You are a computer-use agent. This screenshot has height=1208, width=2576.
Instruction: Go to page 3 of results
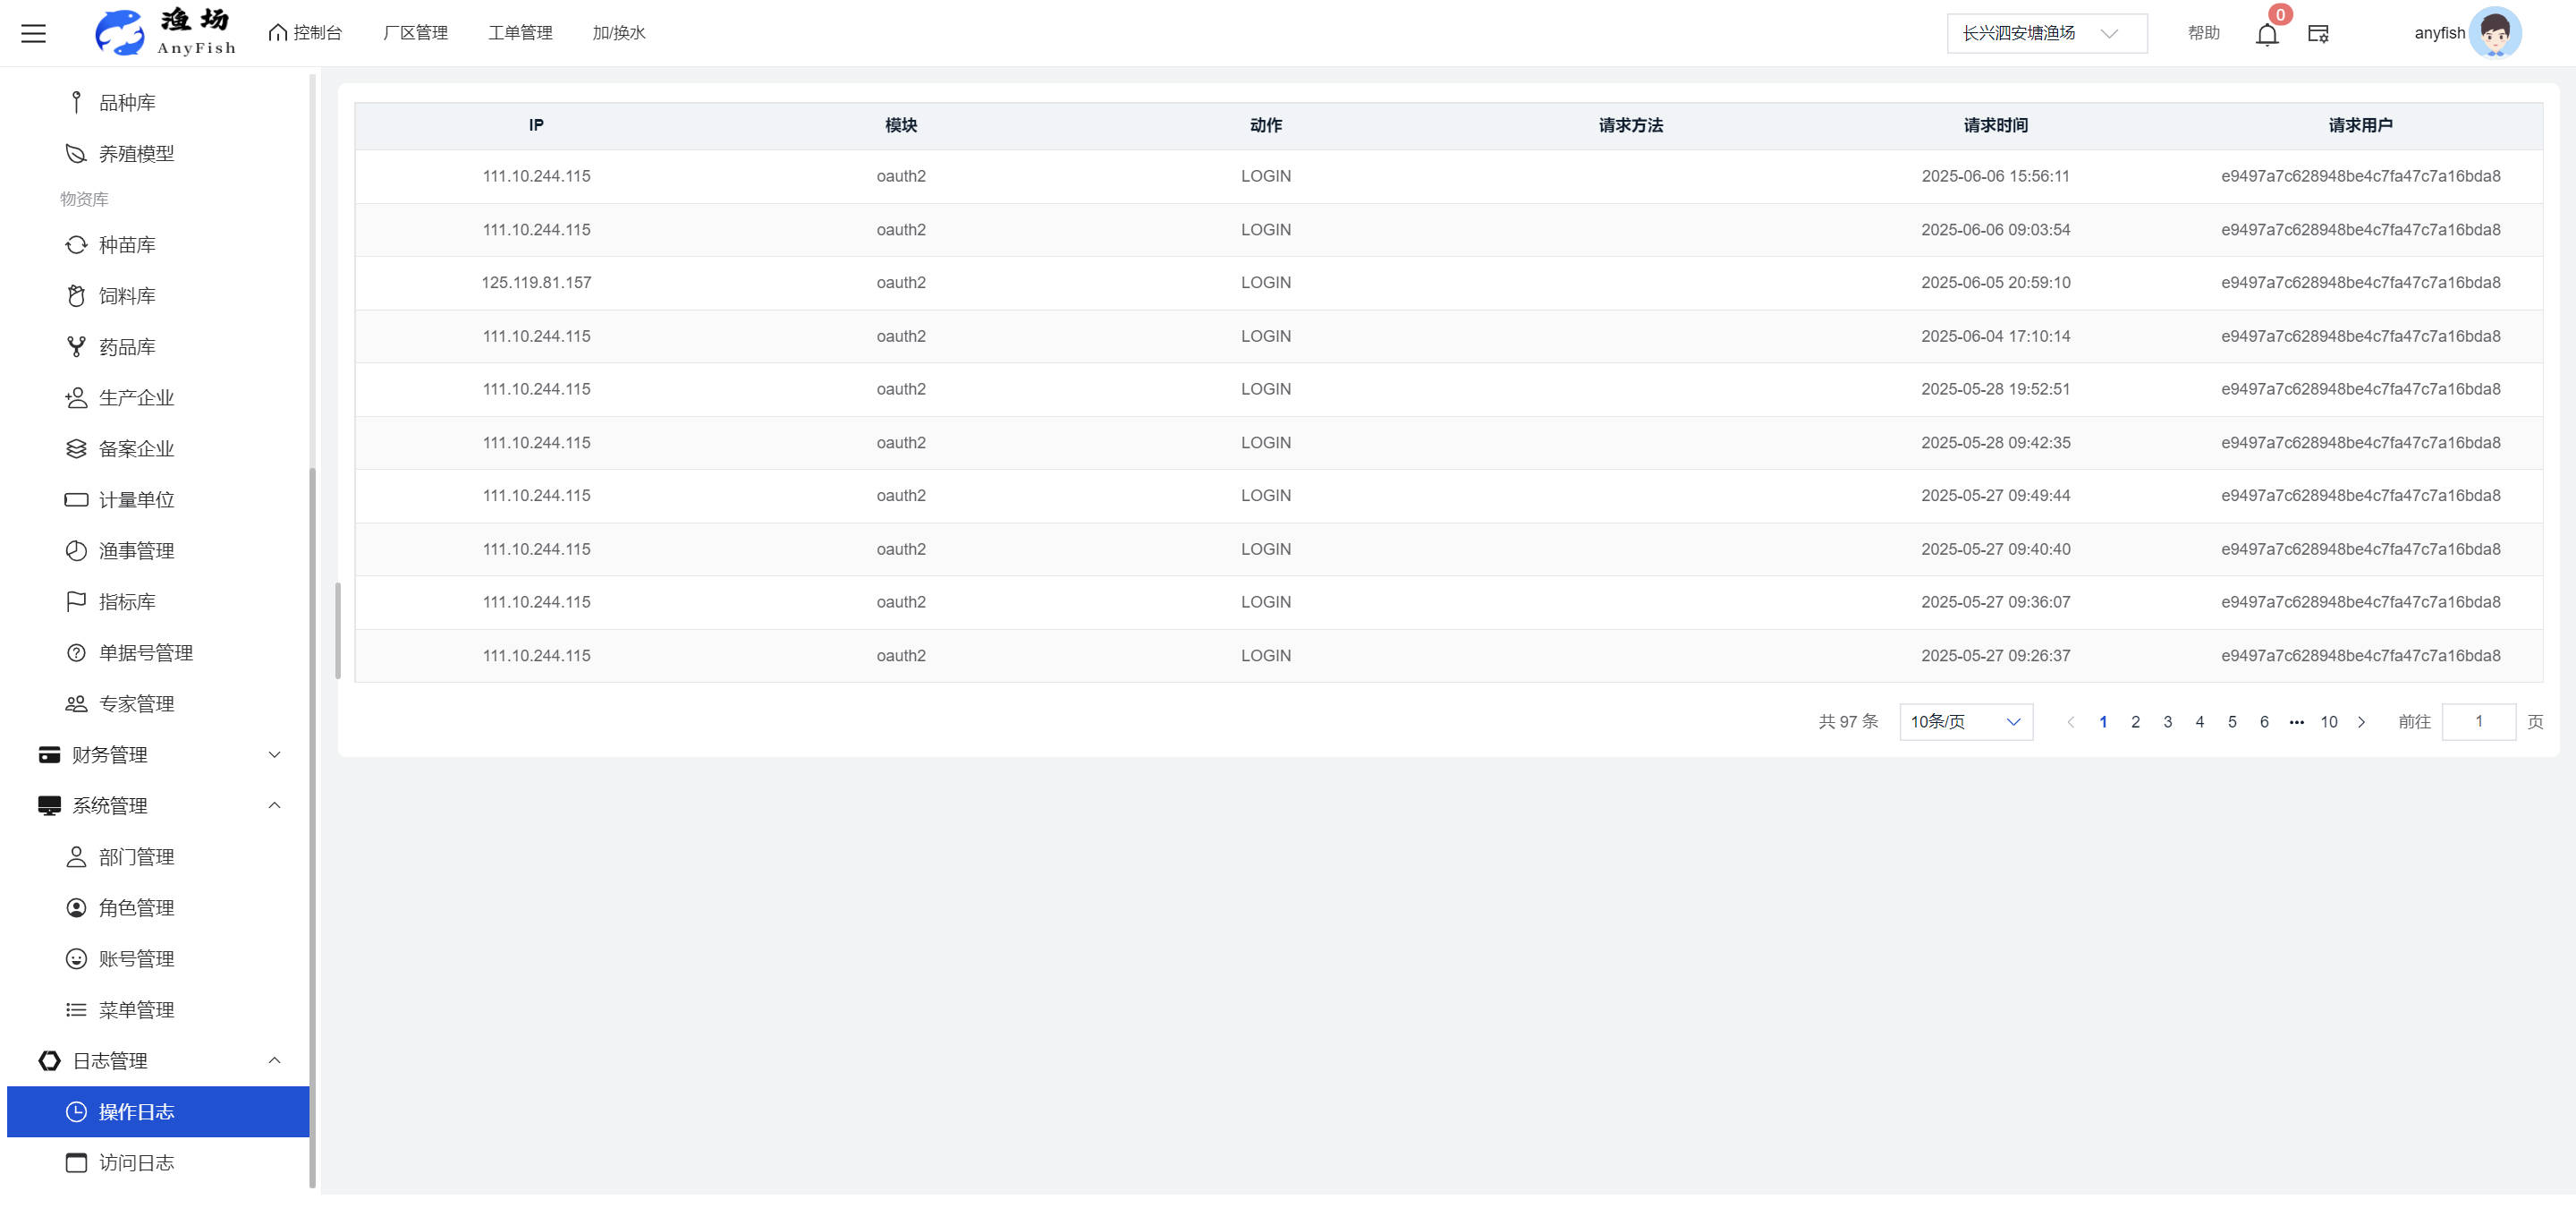click(x=2167, y=722)
